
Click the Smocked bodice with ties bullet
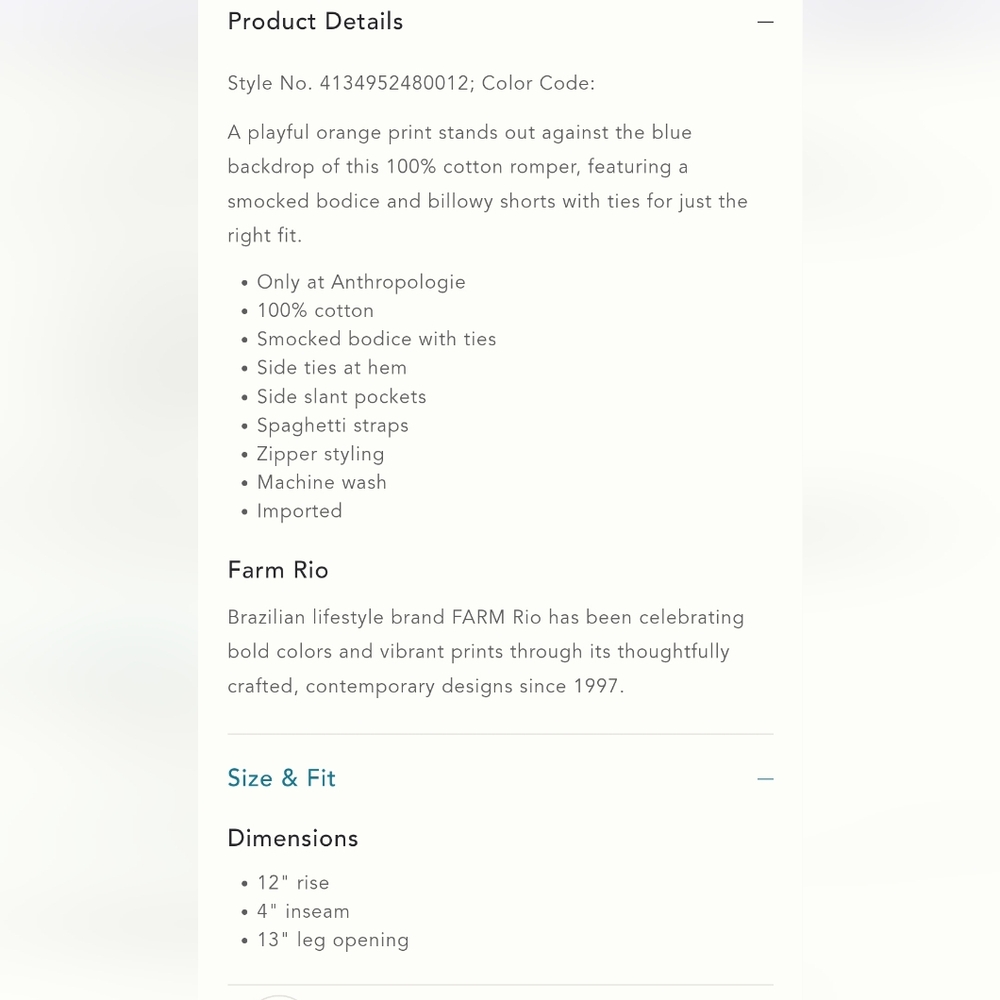click(376, 339)
